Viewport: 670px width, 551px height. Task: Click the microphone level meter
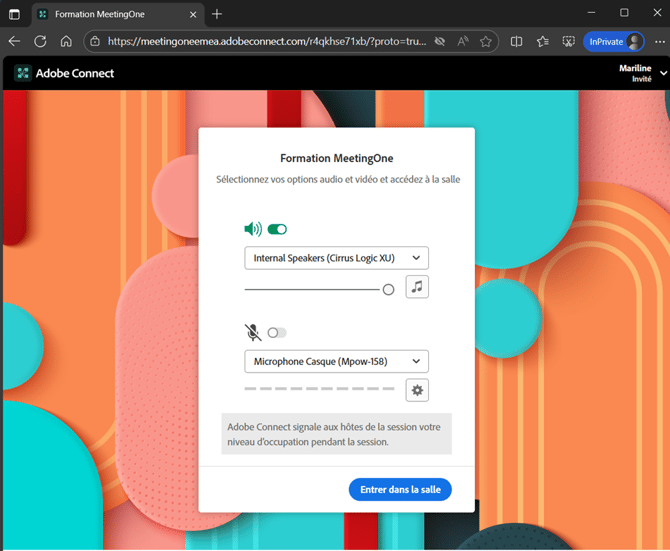[319, 389]
